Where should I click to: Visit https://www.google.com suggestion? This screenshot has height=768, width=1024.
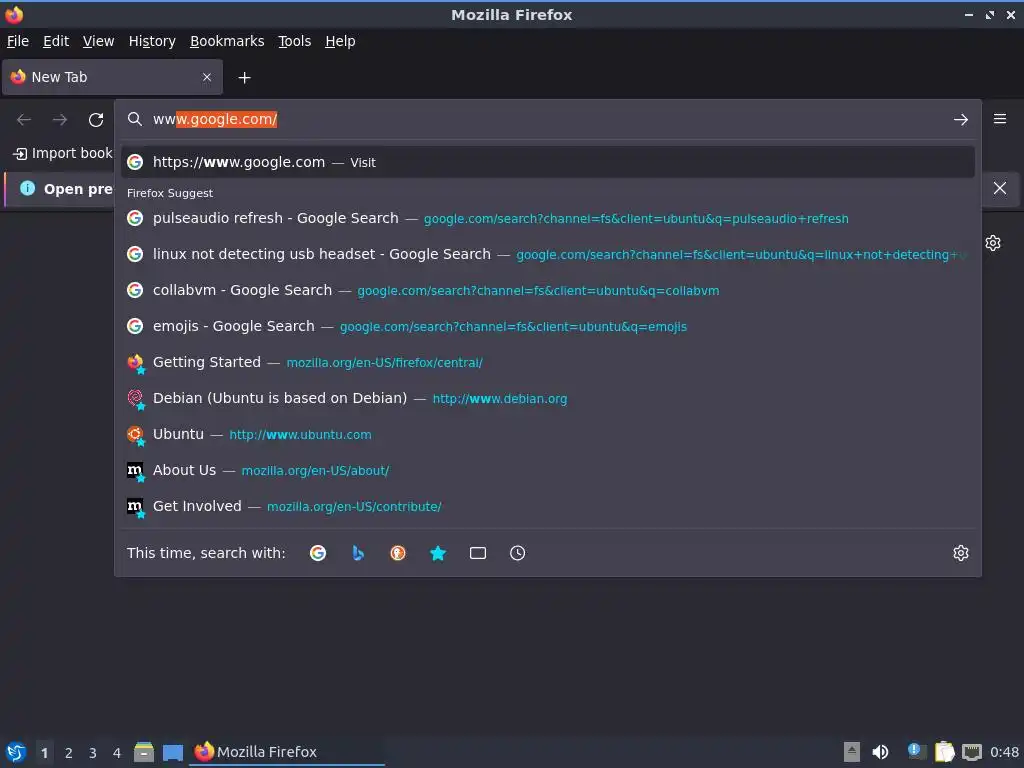[x=547, y=162]
